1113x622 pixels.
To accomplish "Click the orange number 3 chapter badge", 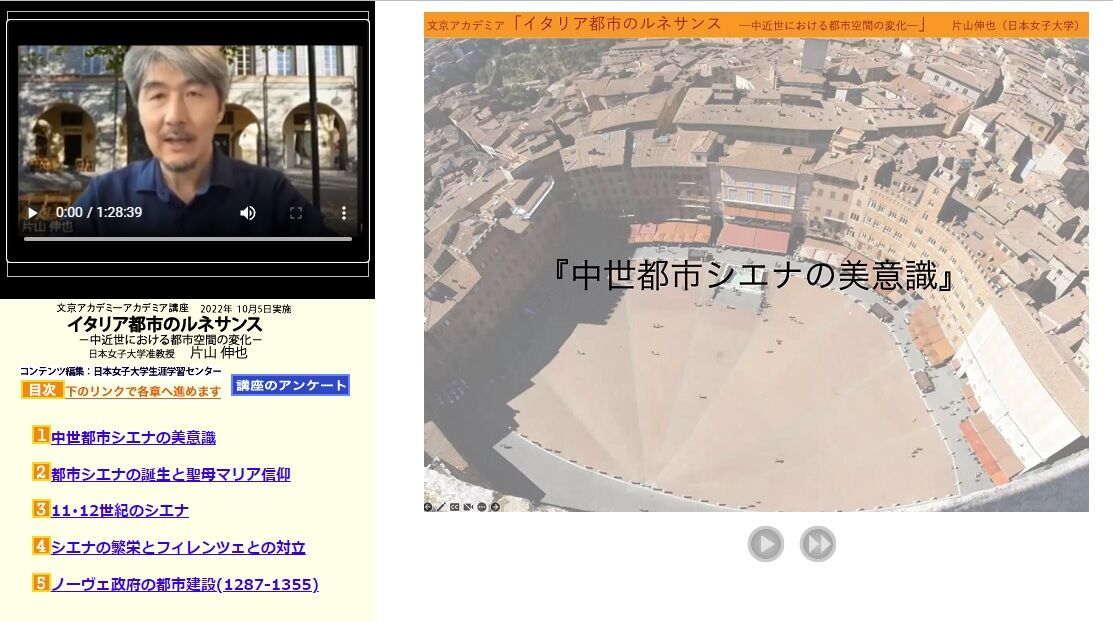I will click(x=41, y=508).
